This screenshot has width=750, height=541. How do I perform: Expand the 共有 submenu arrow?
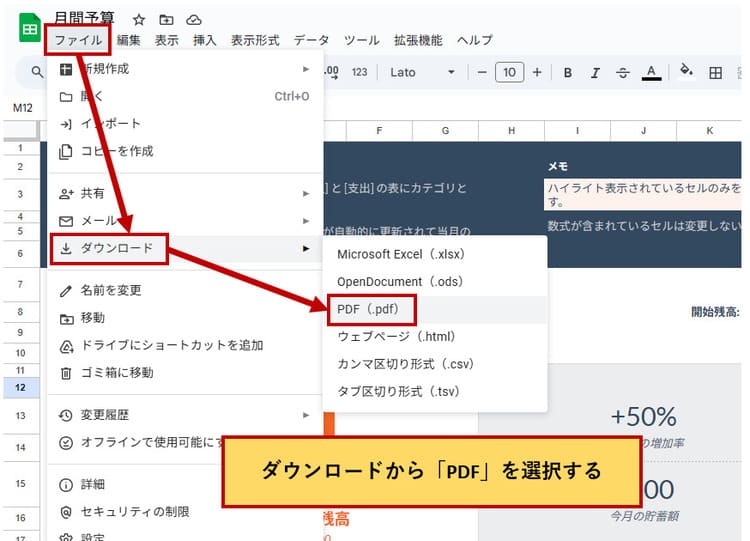[x=306, y=193]
